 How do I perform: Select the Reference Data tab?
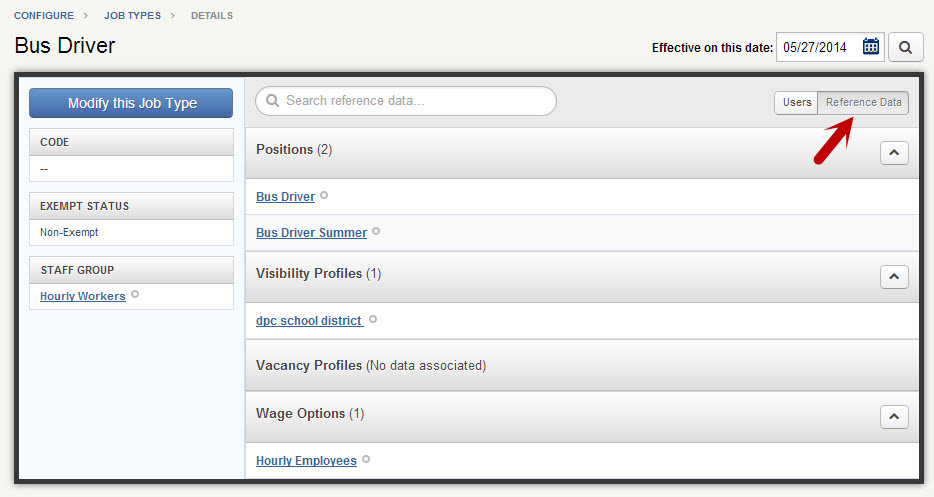coord(863,102)
